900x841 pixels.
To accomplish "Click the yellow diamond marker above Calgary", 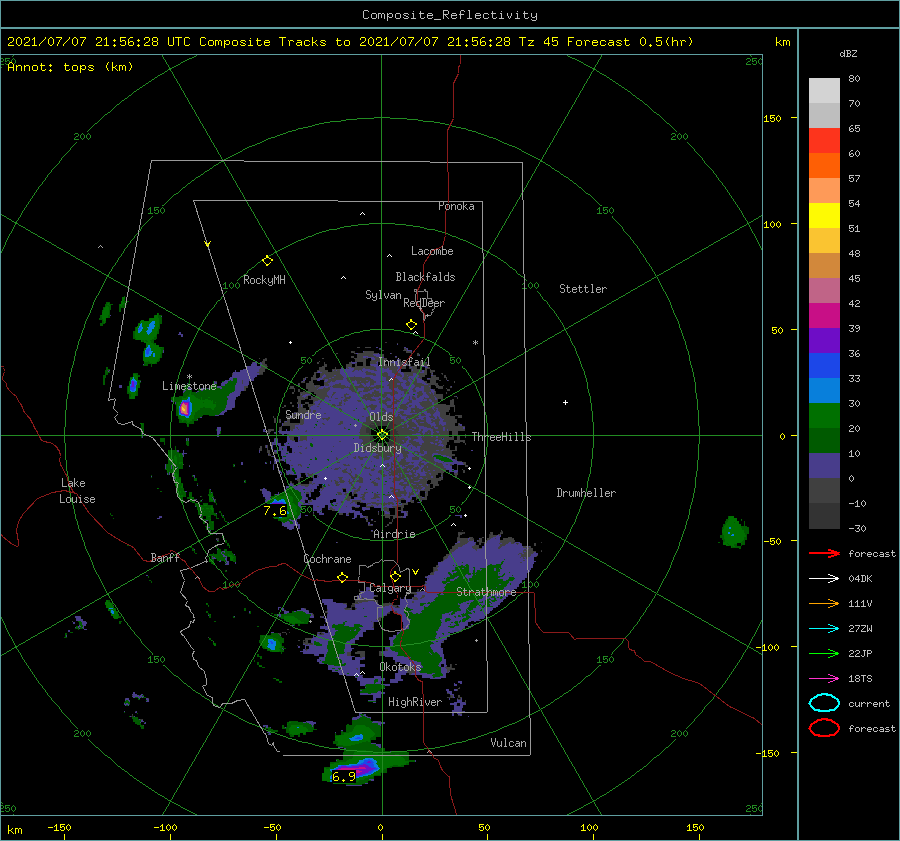I will 395,576.
